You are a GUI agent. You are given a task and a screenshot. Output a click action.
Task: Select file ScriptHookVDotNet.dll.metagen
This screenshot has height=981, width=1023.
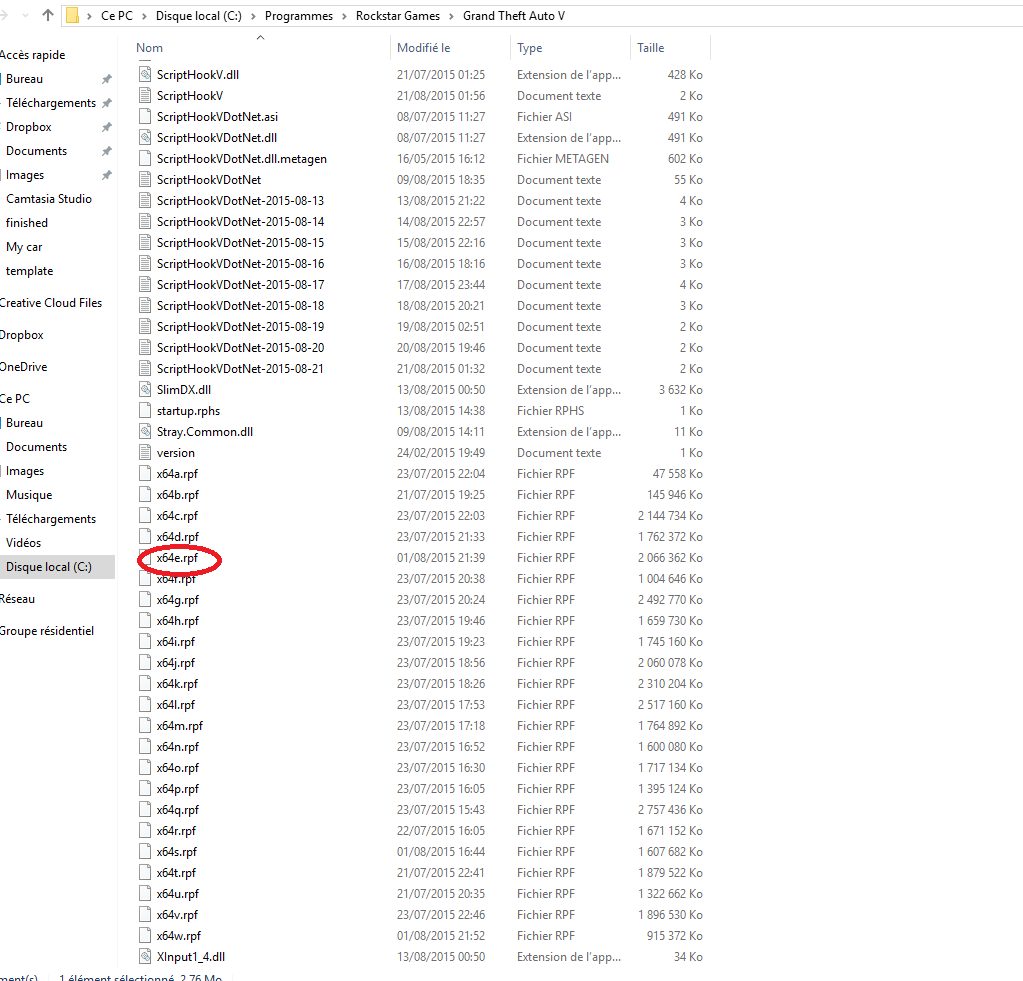[241, 158]
